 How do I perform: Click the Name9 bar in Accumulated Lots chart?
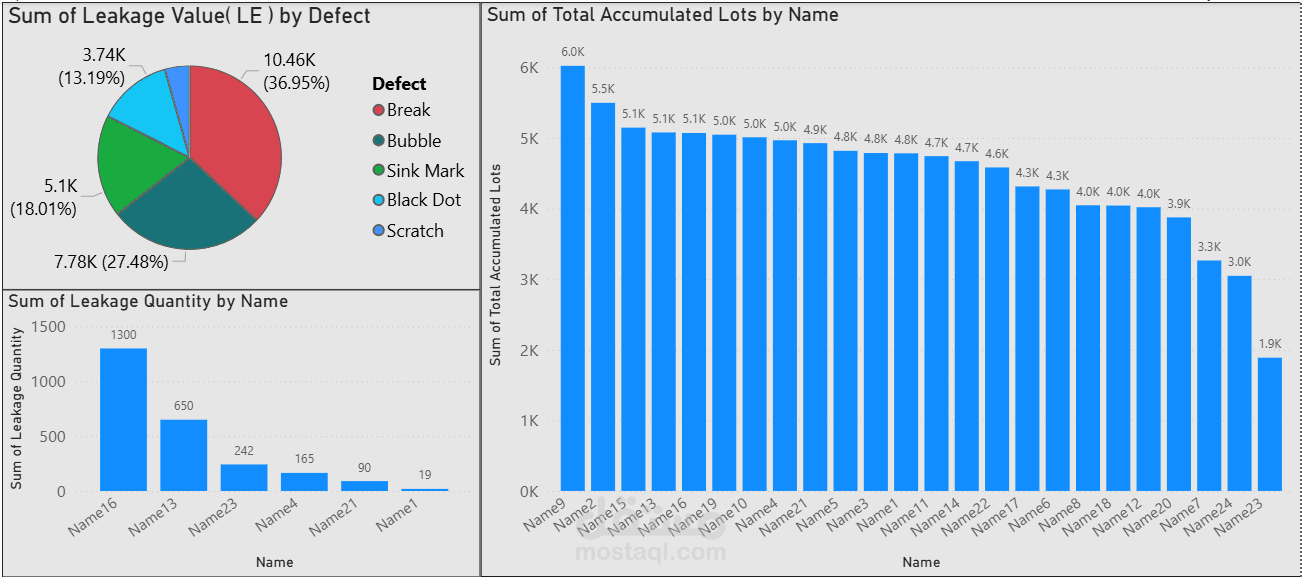click(x=572, y=280)
